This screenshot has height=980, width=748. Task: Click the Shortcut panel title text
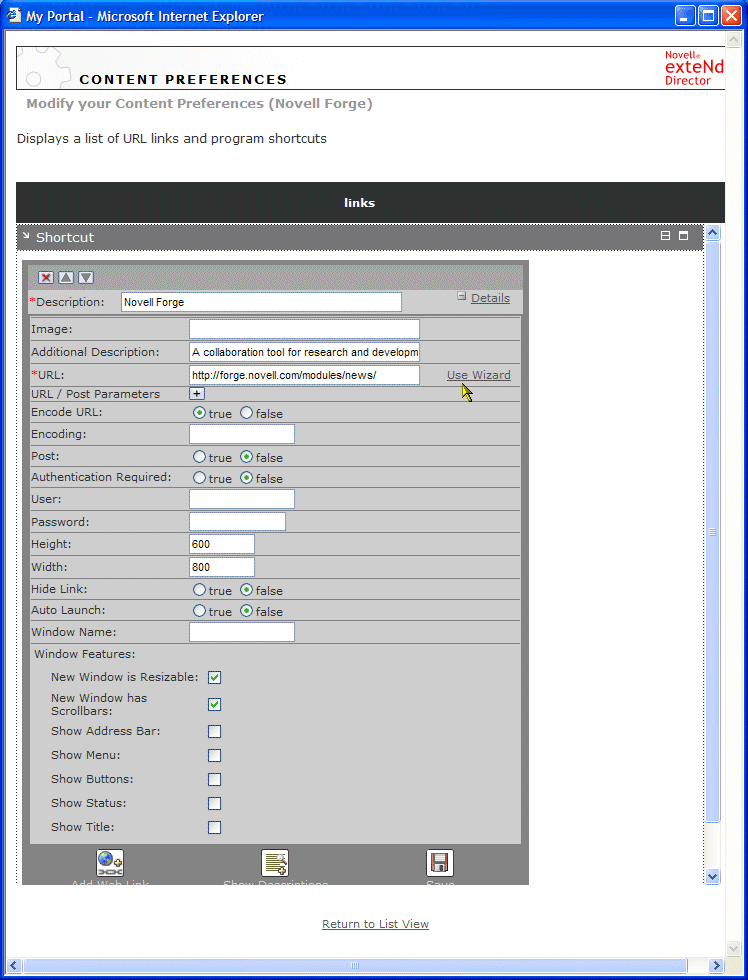tap(65, 238)
